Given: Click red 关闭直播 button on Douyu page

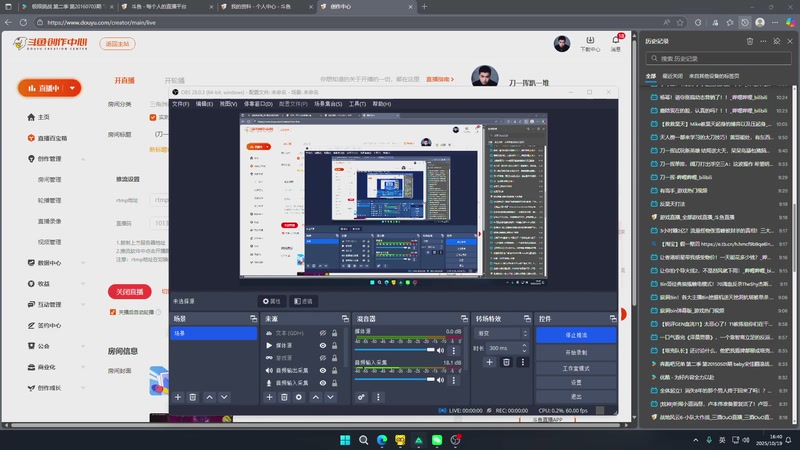Looking at the screenshot, I should pos(130,292).
